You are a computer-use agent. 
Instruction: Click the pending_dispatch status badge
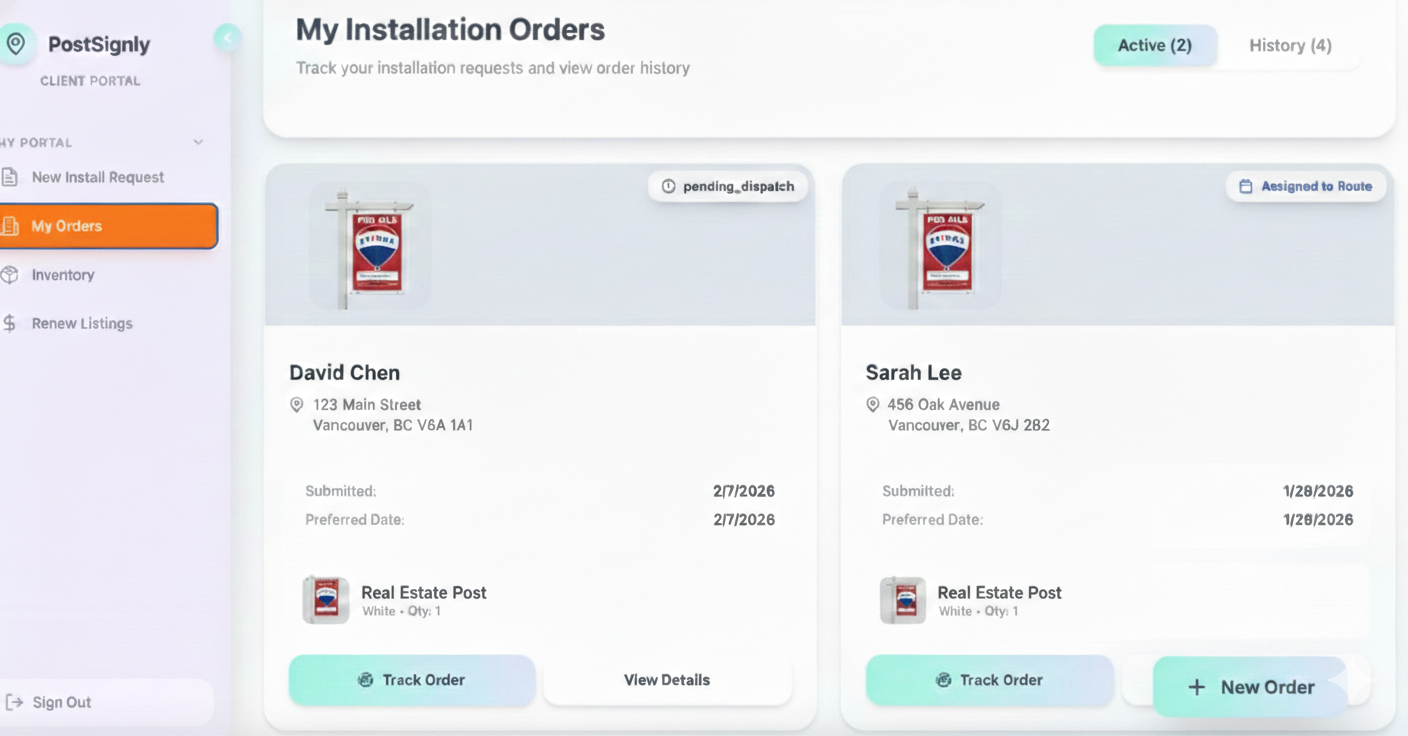(728, 186)
